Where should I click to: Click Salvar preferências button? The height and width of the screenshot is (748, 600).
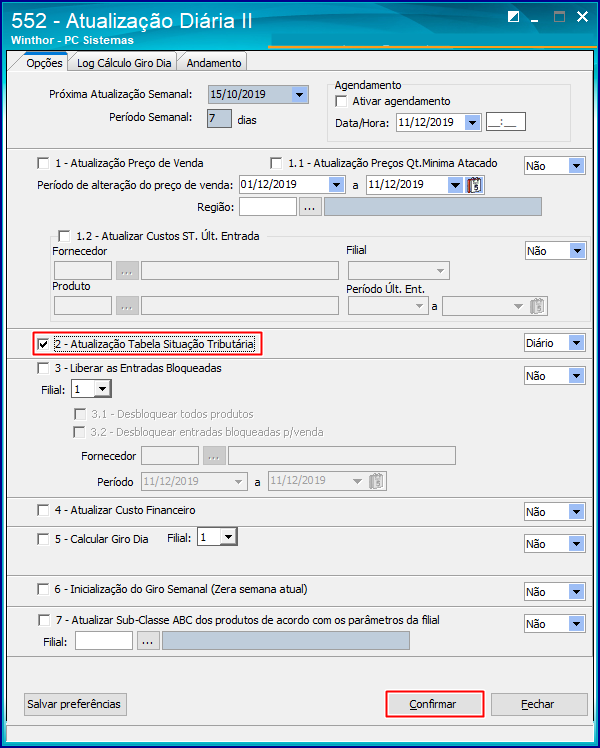click(x=75, y=704)
